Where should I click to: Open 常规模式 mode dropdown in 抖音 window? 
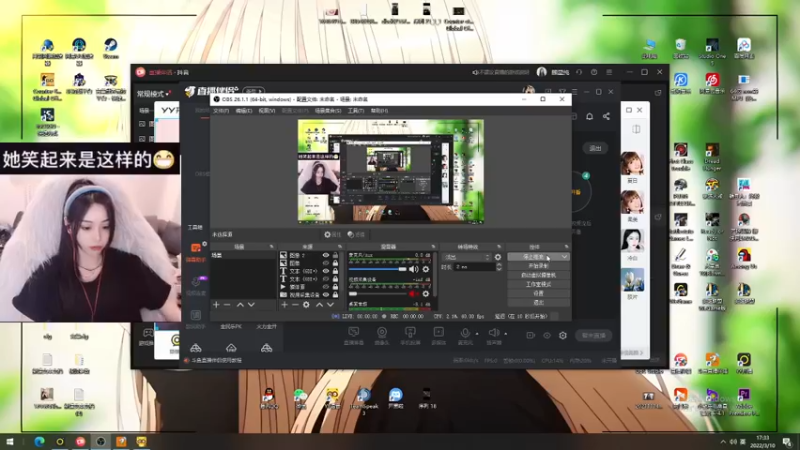pos(154,93)
